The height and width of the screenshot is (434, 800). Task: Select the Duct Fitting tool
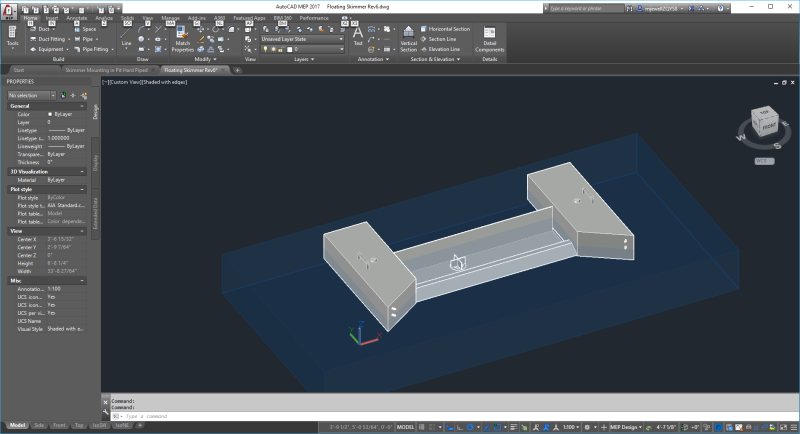coord(51,39)
